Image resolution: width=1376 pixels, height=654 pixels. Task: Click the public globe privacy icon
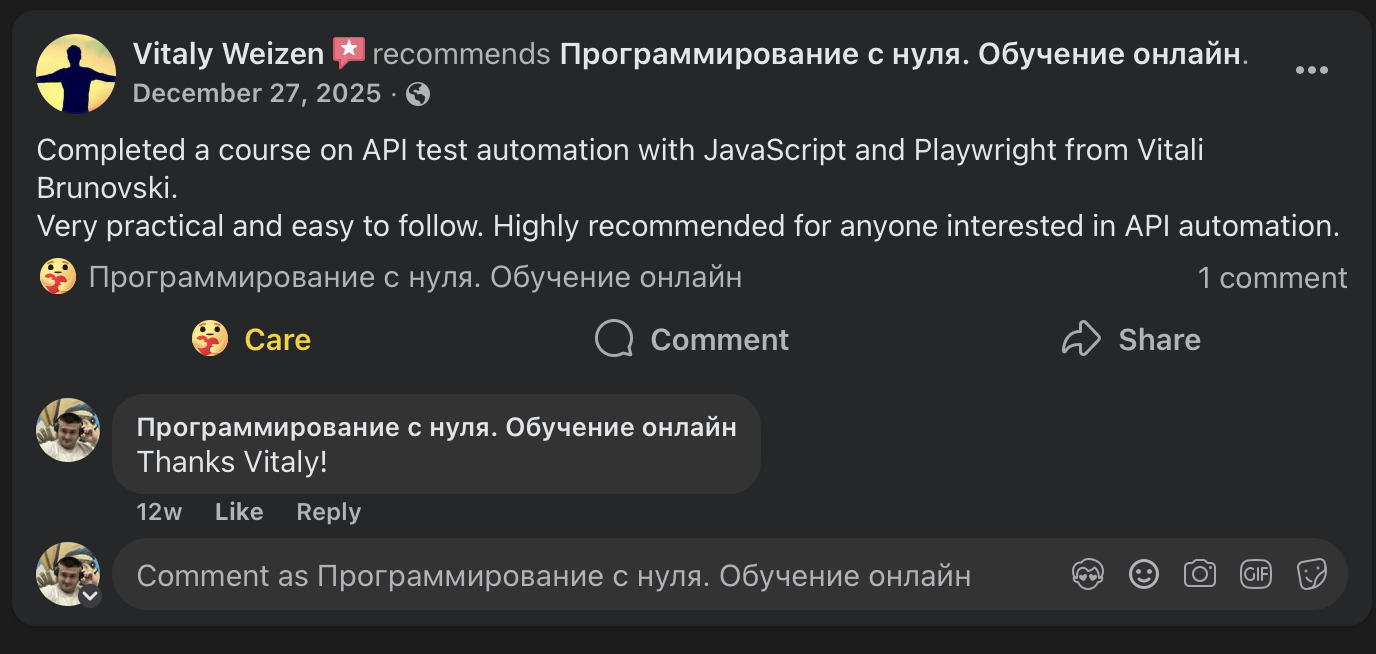click(x=419, y=94)
